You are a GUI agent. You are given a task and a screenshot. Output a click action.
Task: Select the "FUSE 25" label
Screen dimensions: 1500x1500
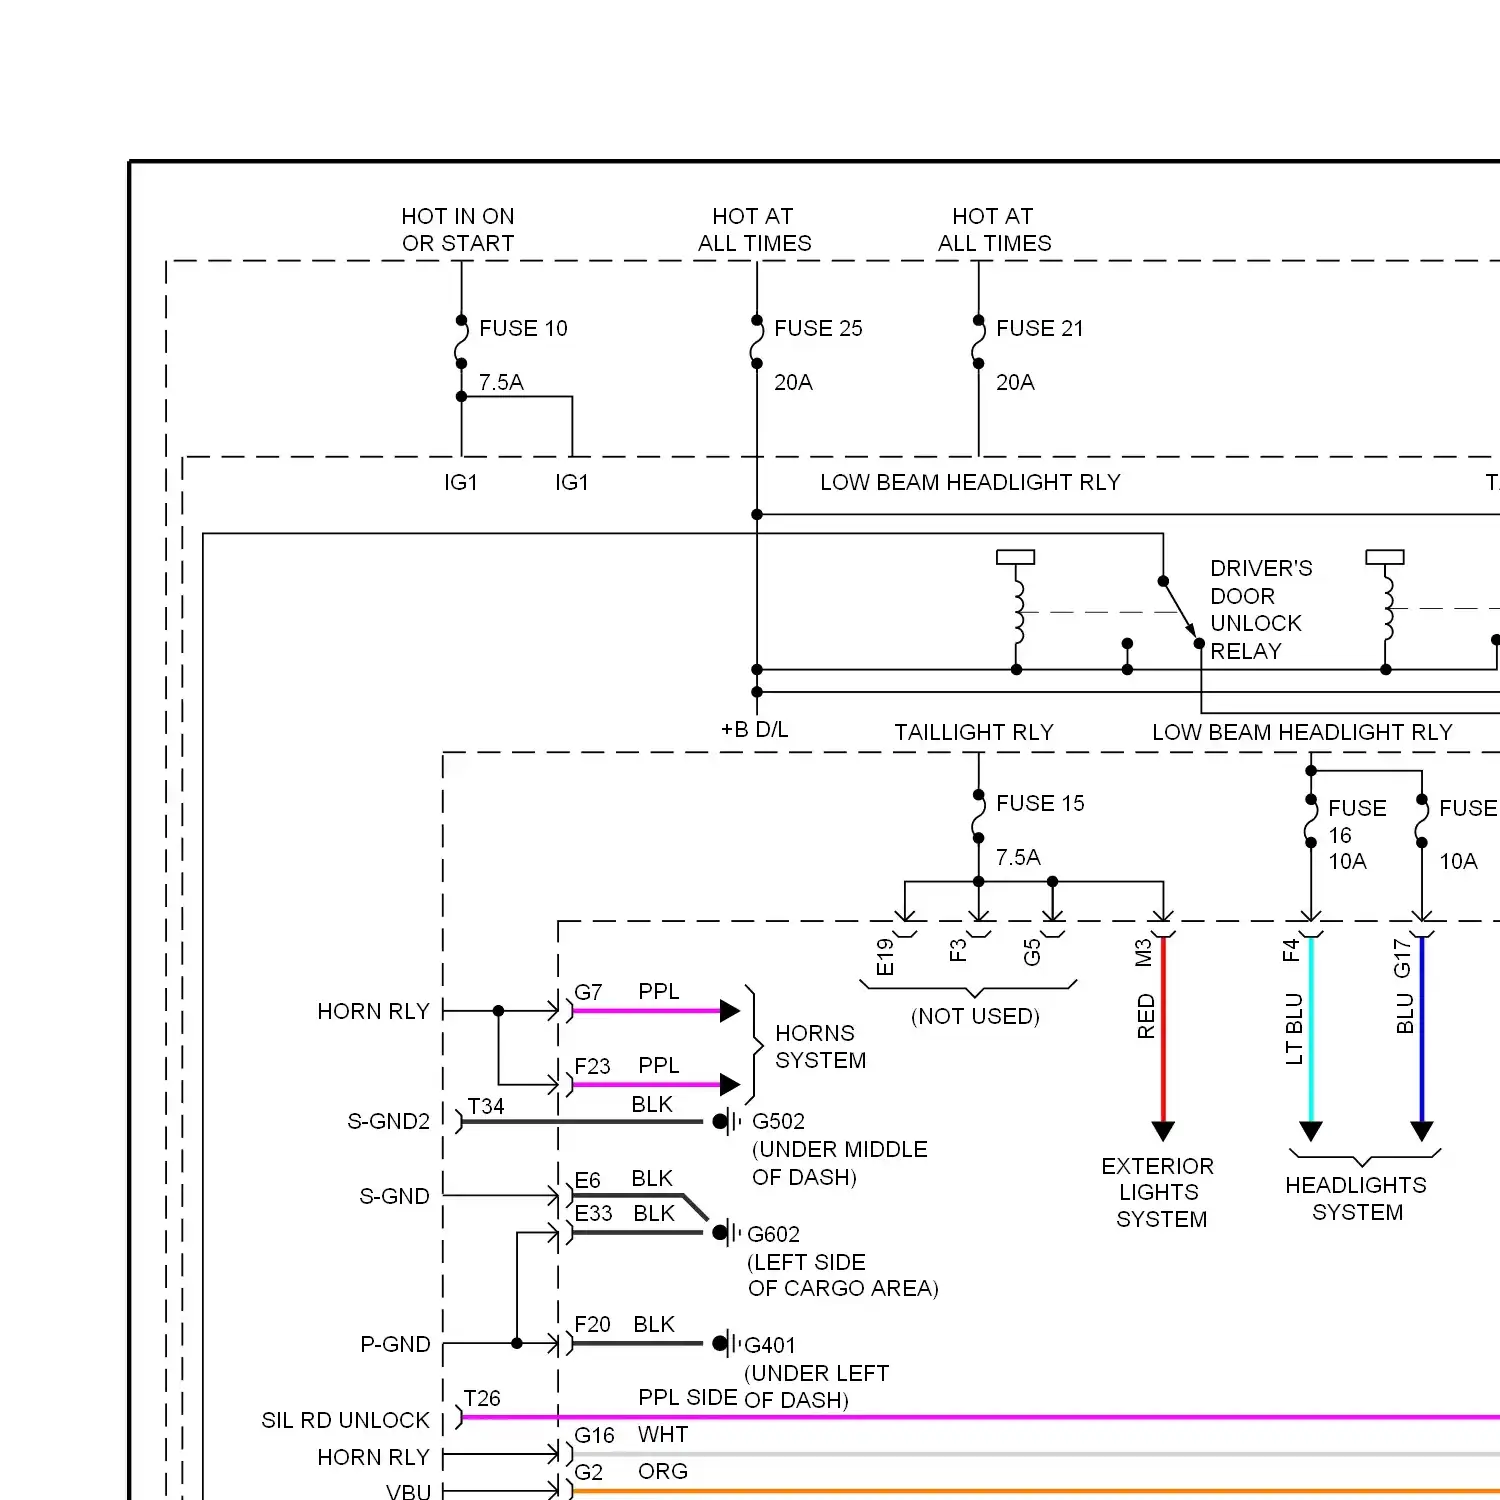coord(818,328)
